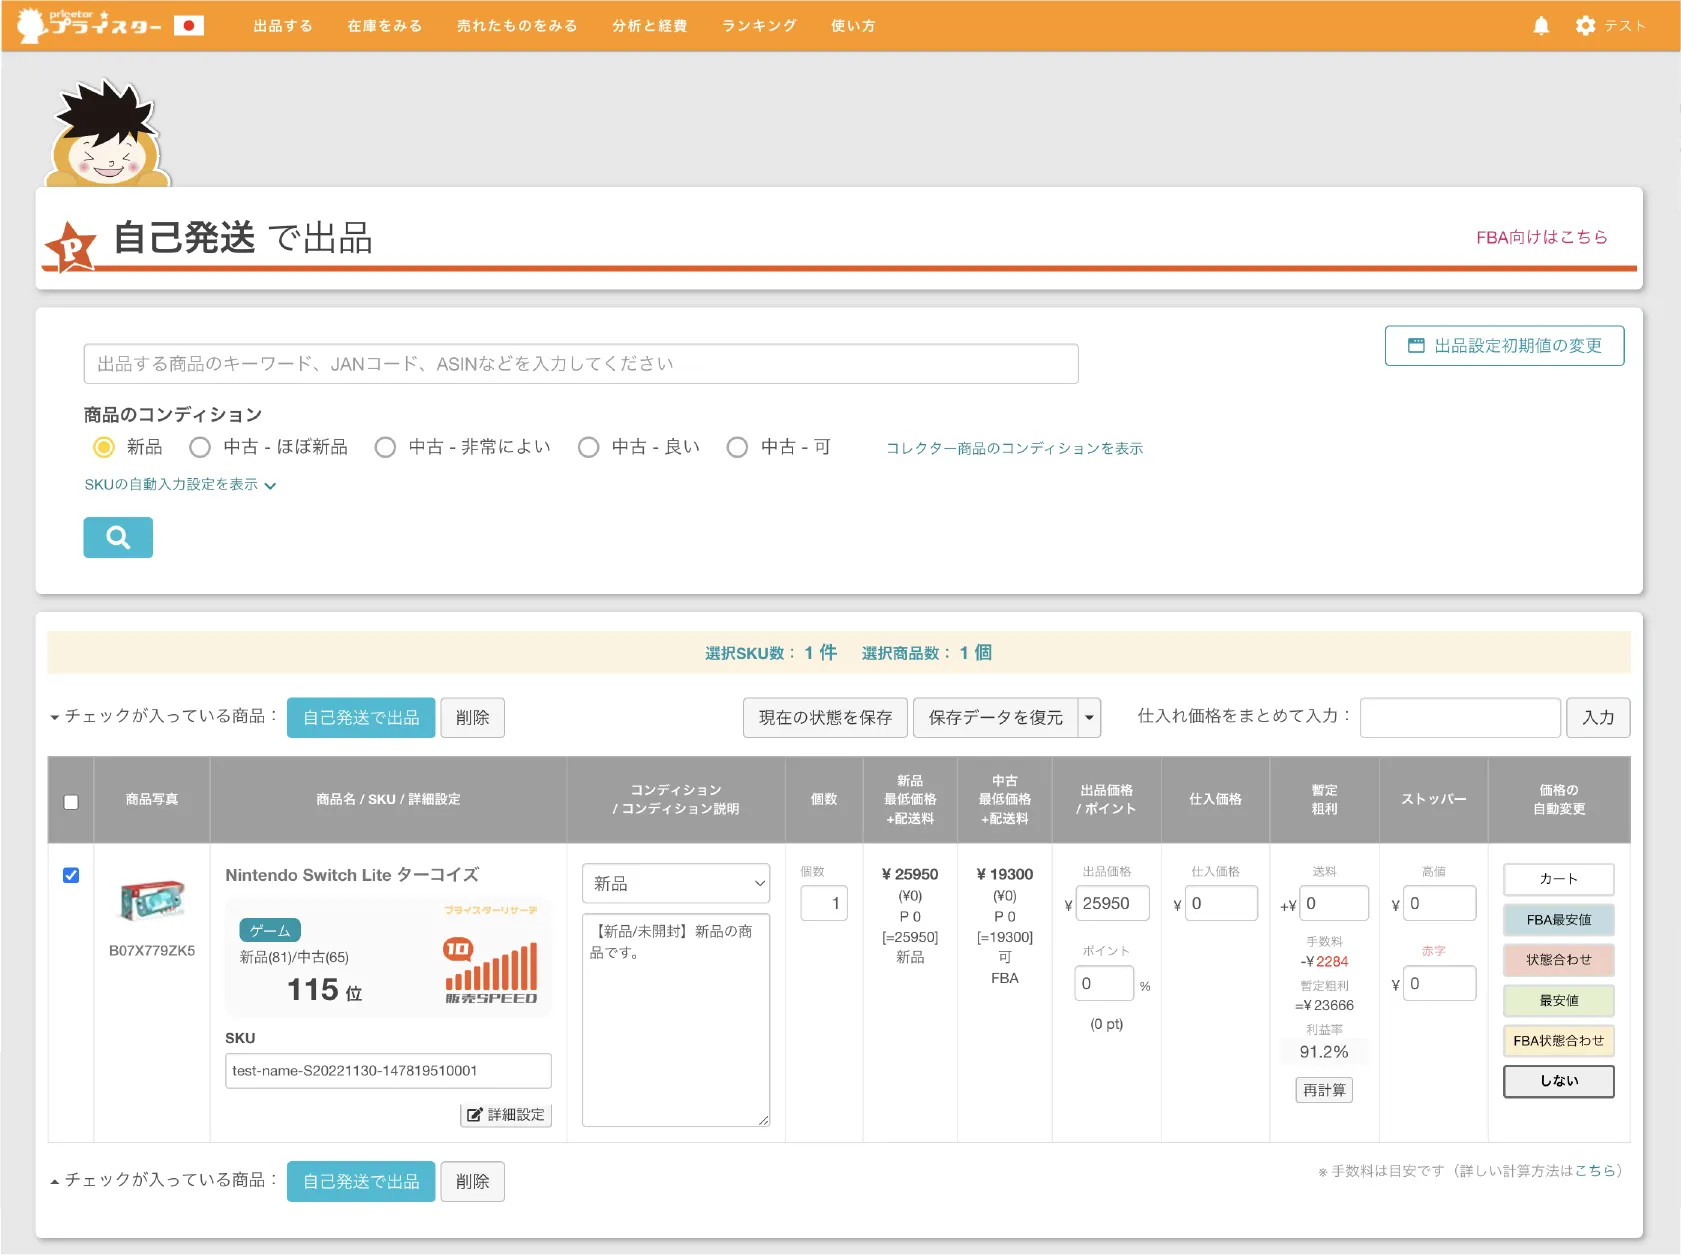Focus 仕入れ価格をまとめて入力 field

(x=1460, y=718)
